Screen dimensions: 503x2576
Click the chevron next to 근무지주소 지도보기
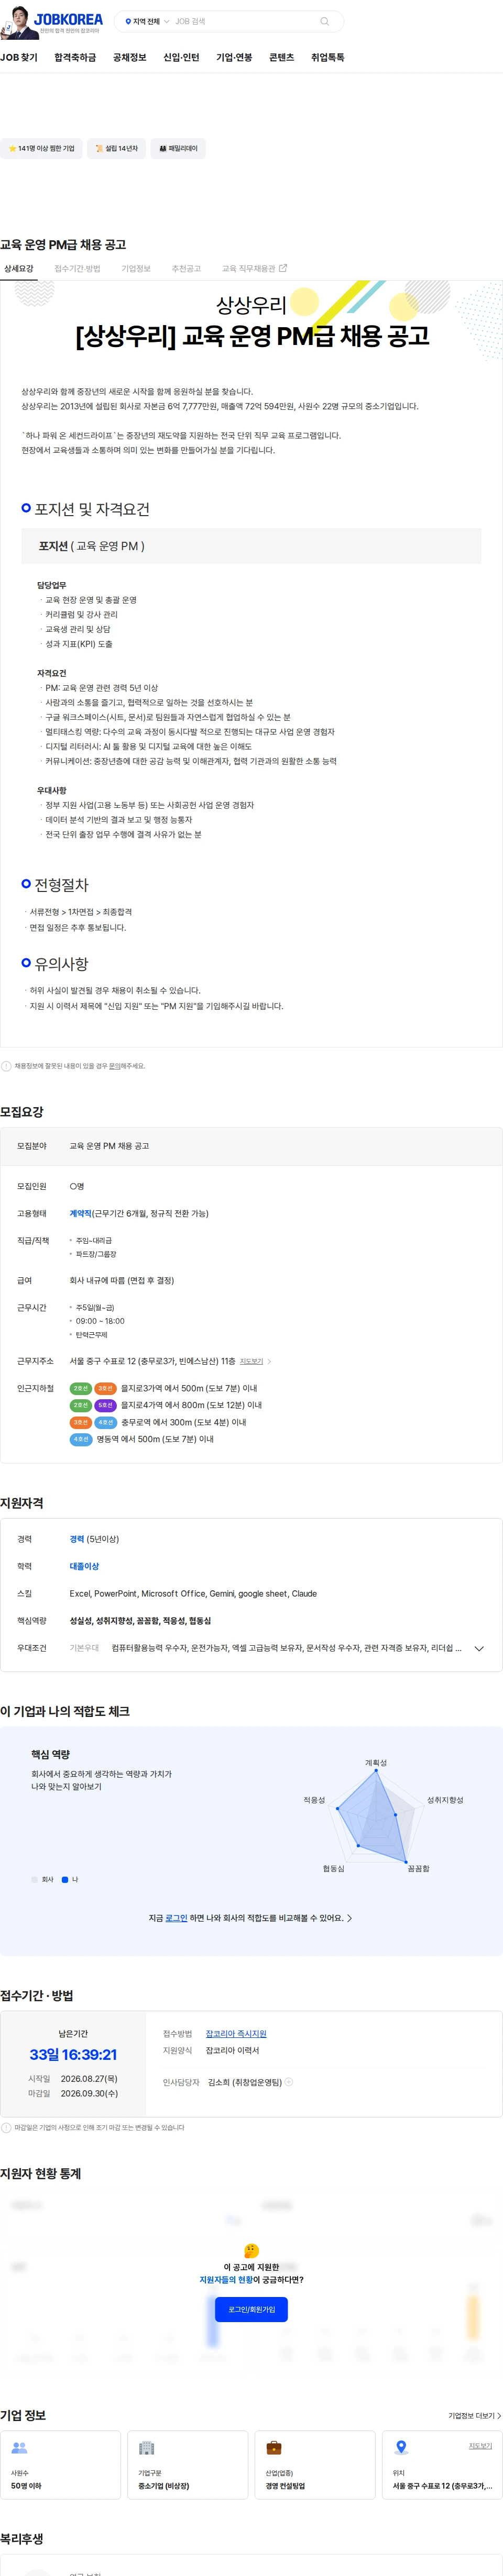(269, 1361)
